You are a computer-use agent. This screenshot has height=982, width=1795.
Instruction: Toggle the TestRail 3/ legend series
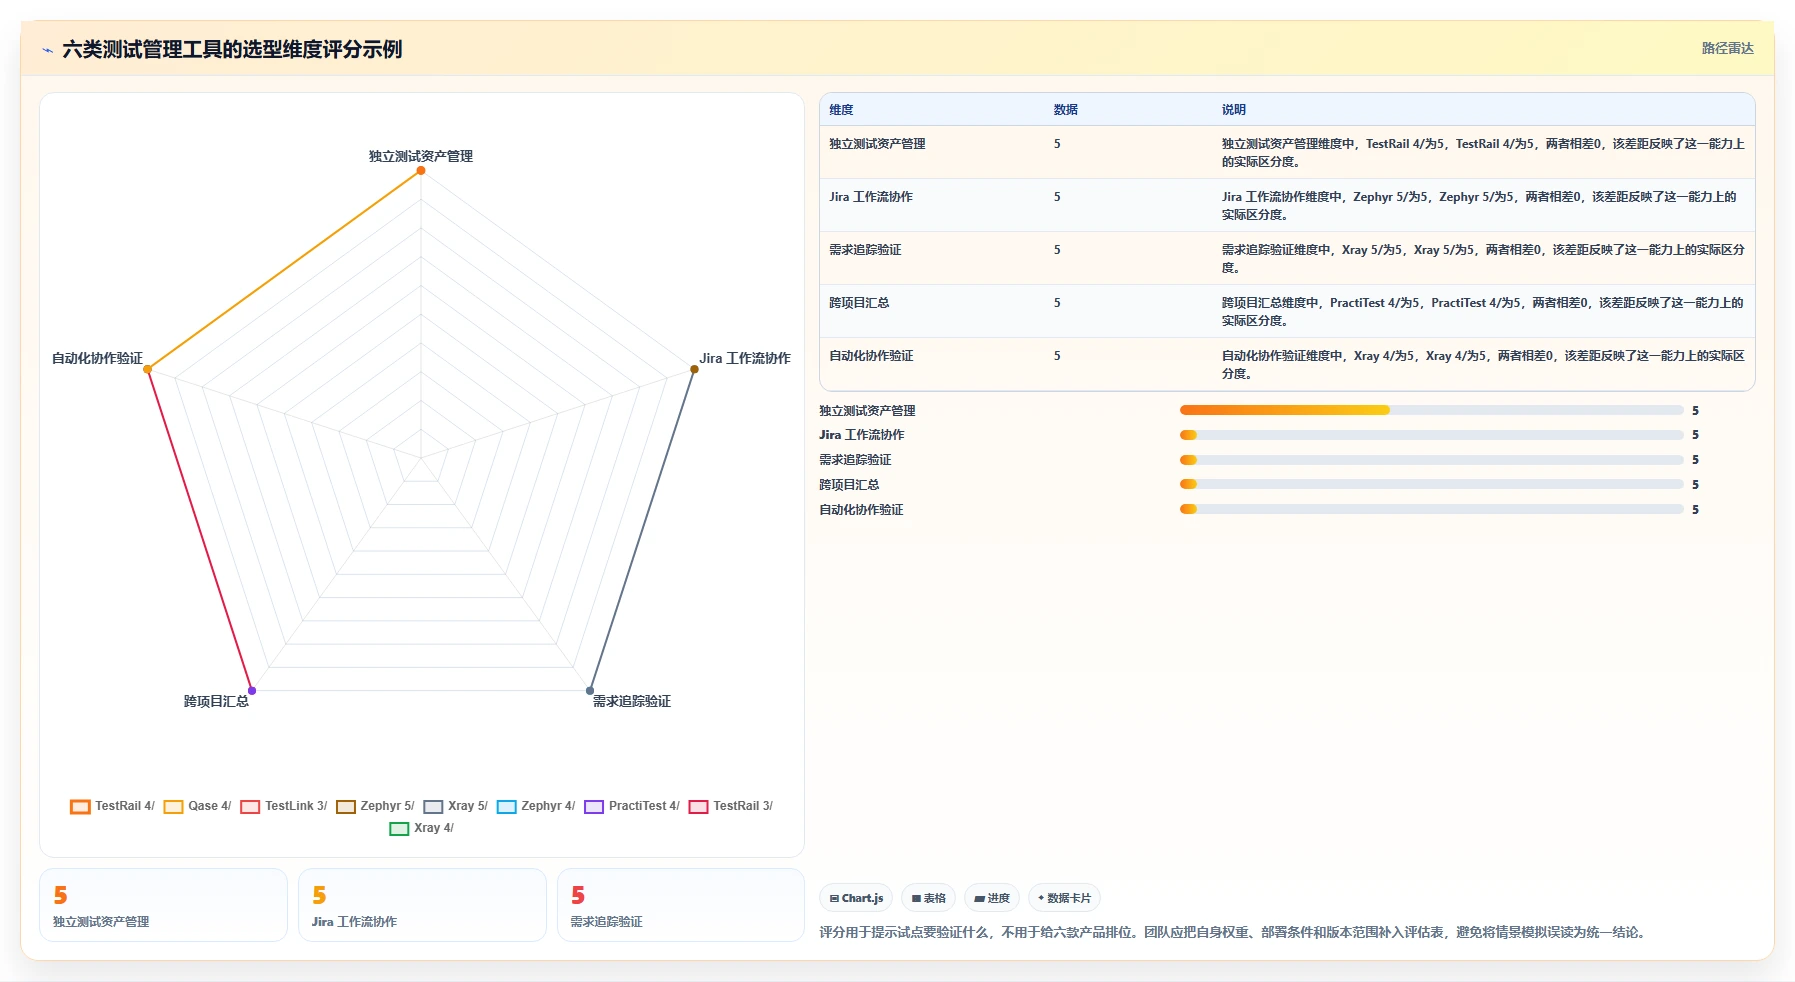pos(731,806)
